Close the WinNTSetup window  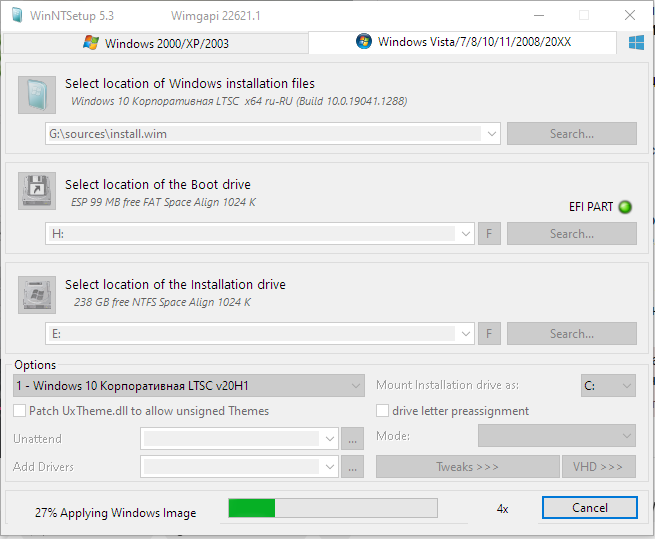pyautogui.click(x=630, y=15)
